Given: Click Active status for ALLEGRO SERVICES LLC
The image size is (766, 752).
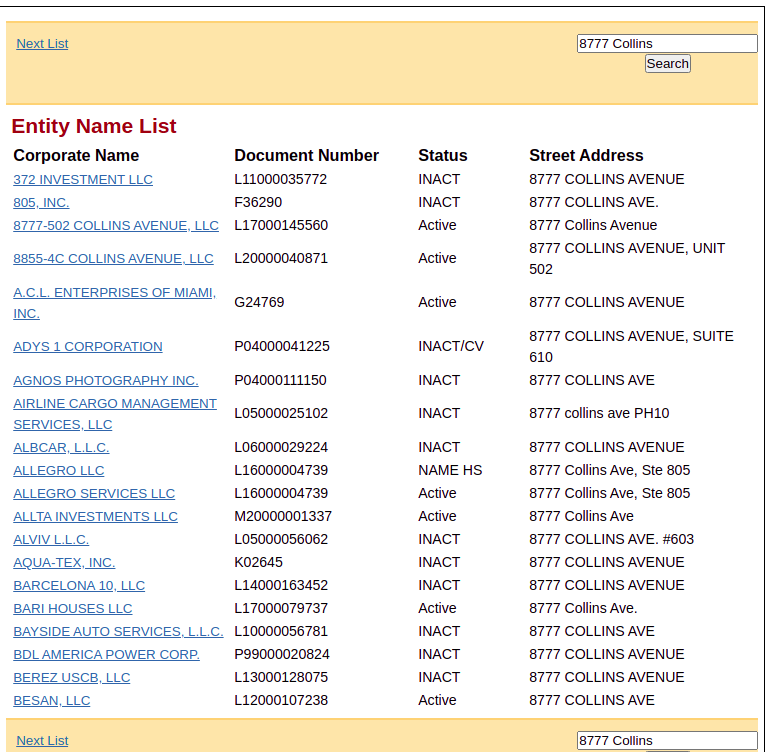Looking at the screenshot, I should tap(437, 493).
